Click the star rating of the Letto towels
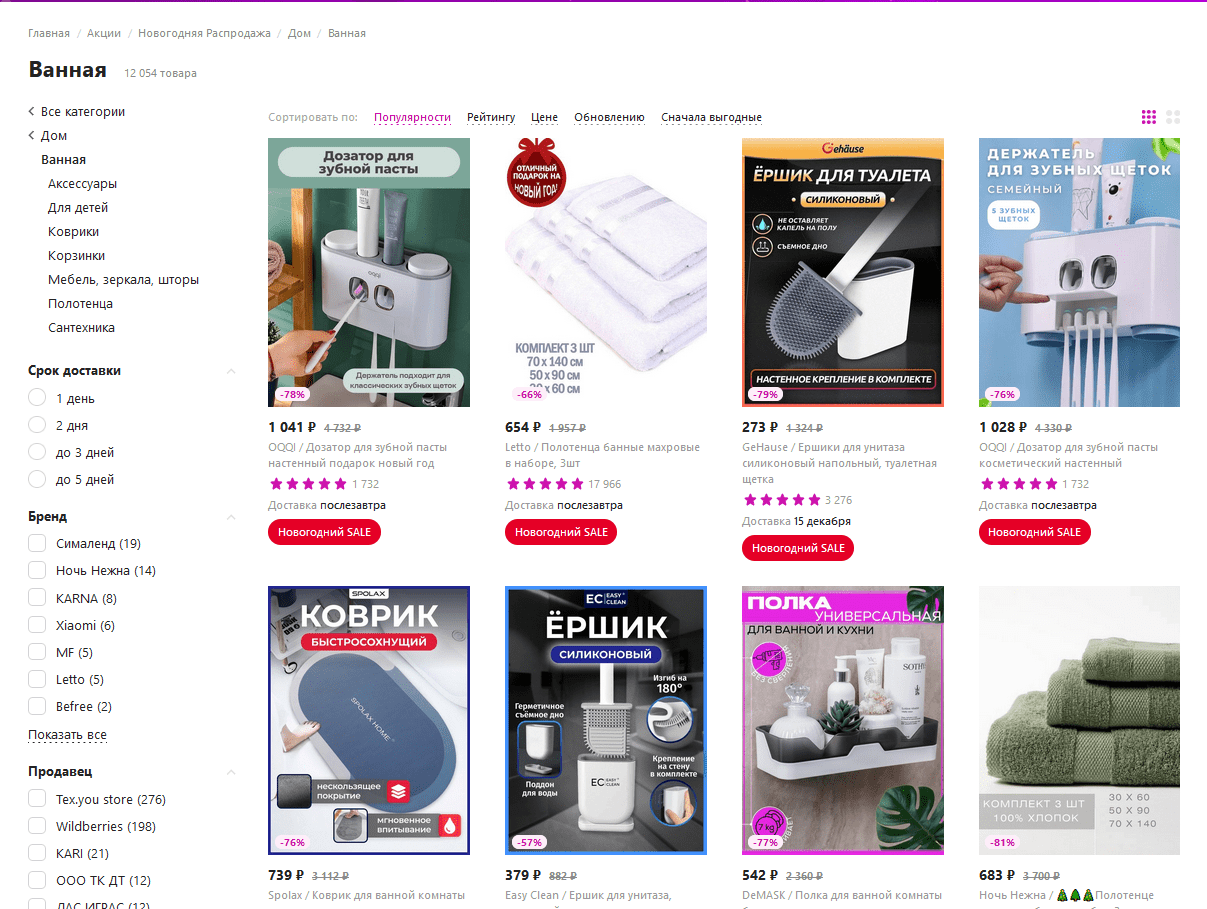Screen dimensions: 1207x909 (544, 484)
